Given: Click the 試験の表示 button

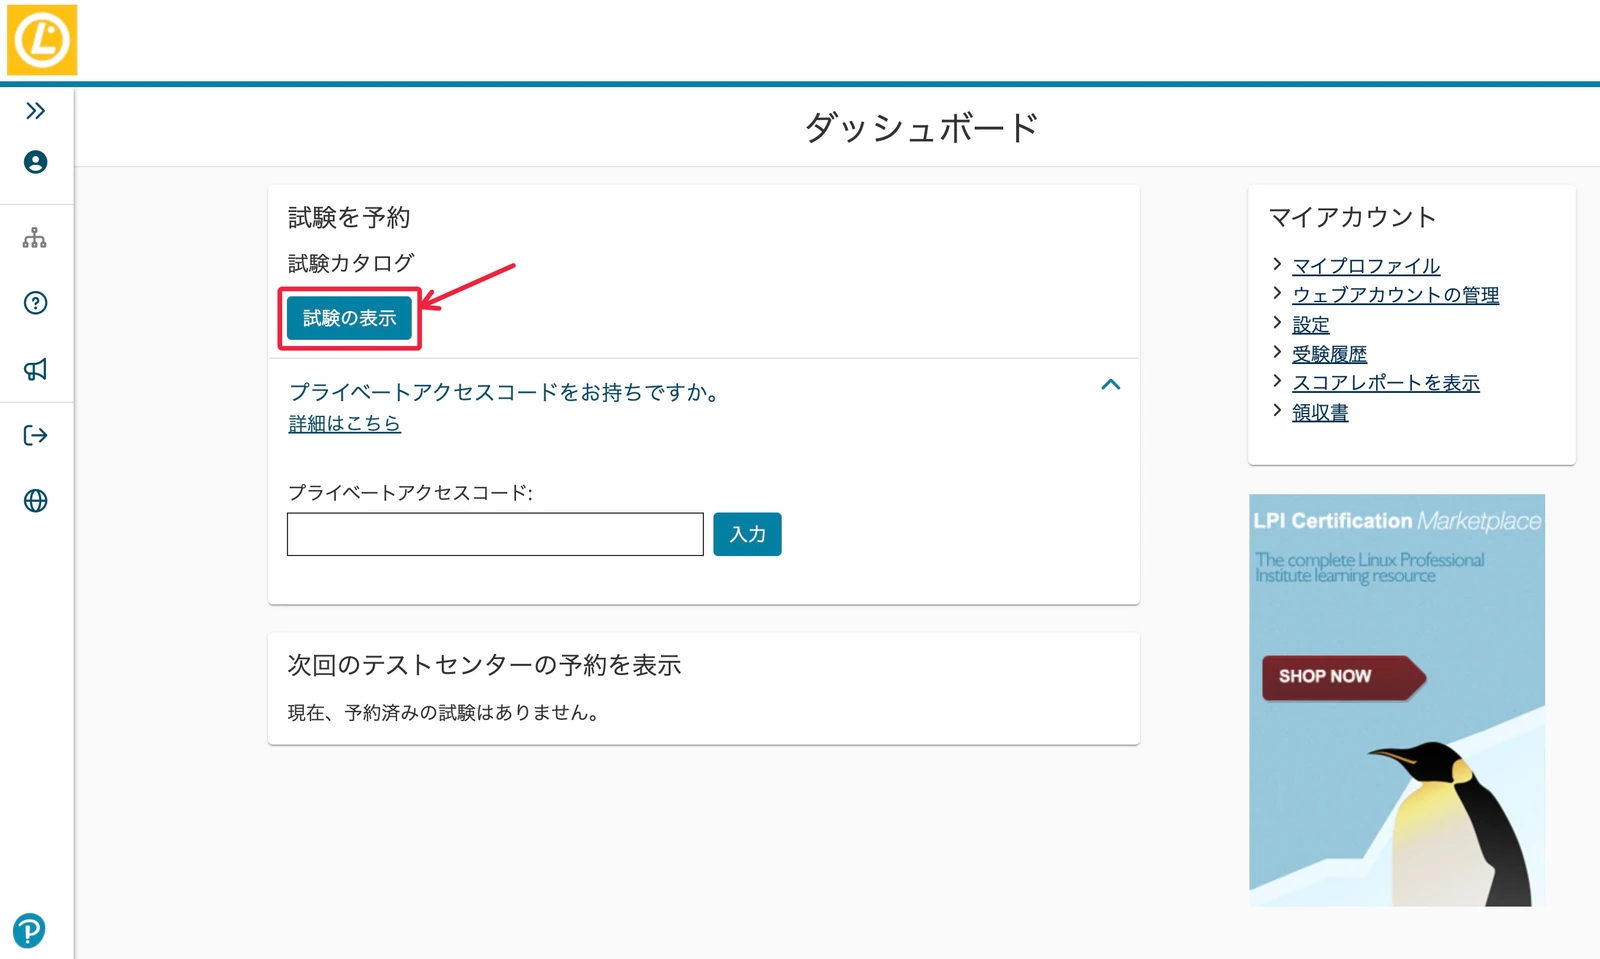Looking at the screenshot, I should click(350, 318).
